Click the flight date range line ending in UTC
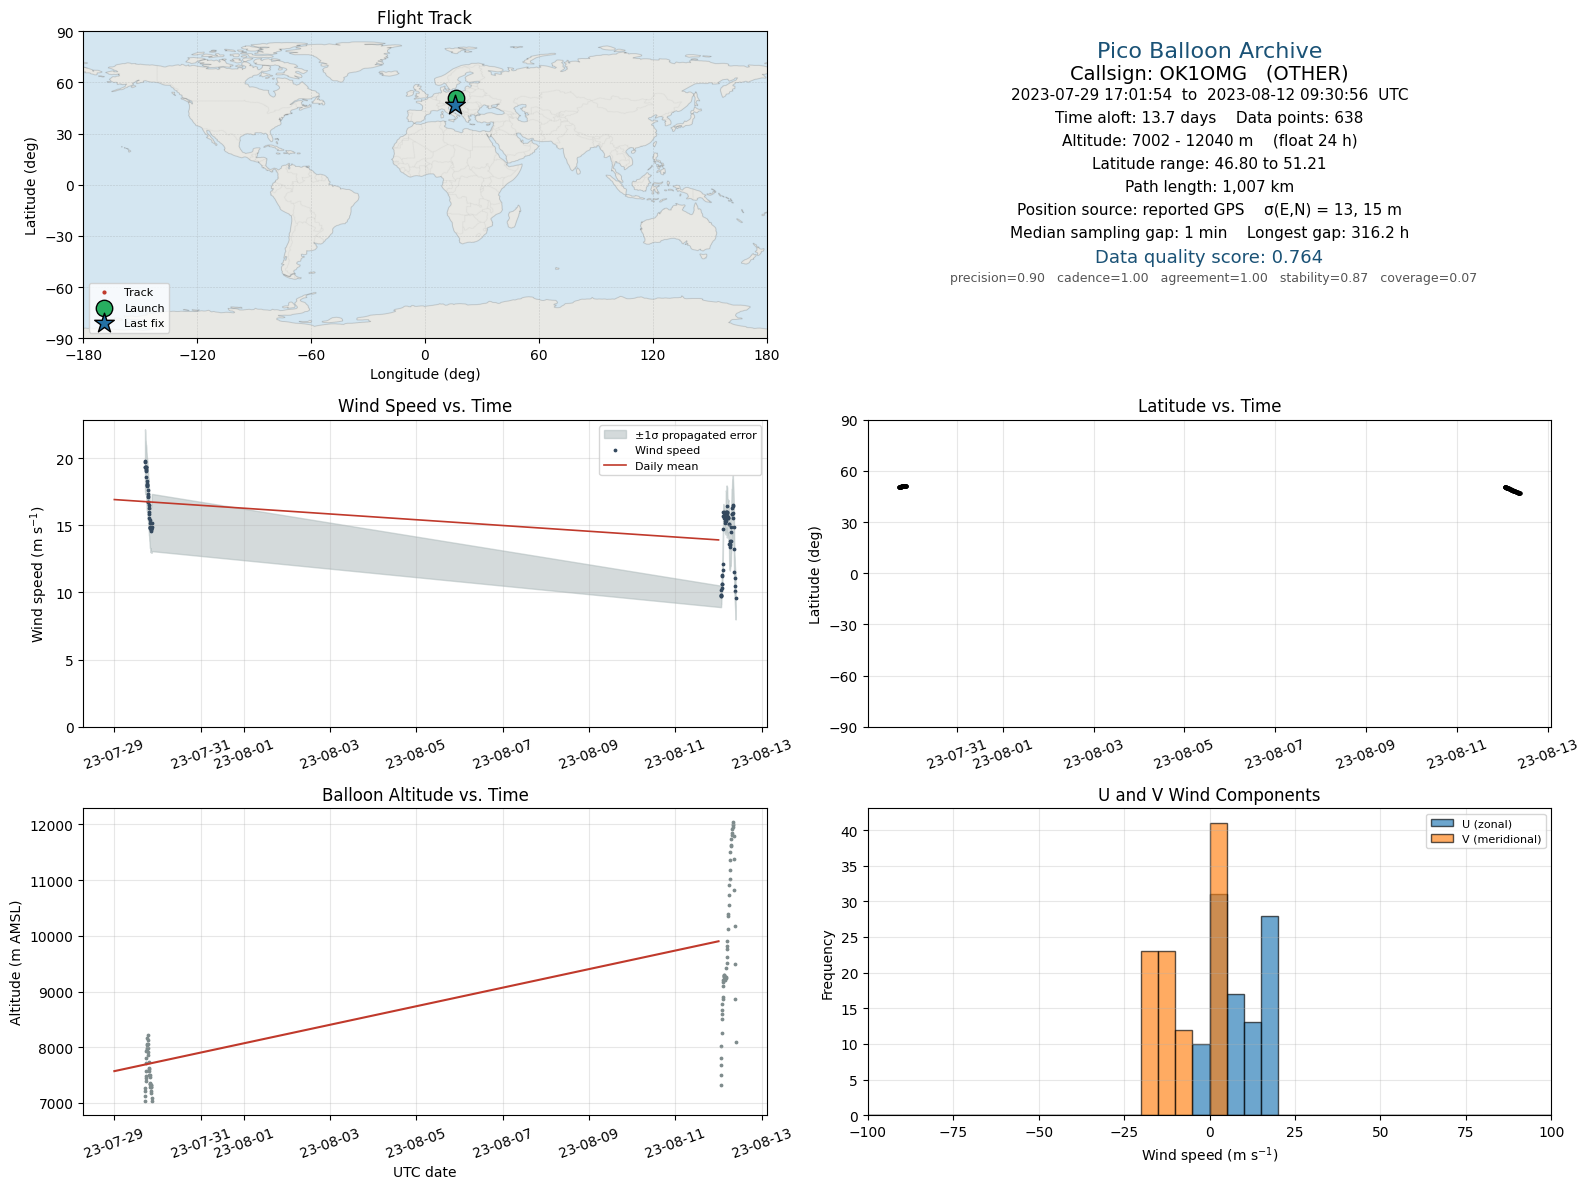 1209,95
